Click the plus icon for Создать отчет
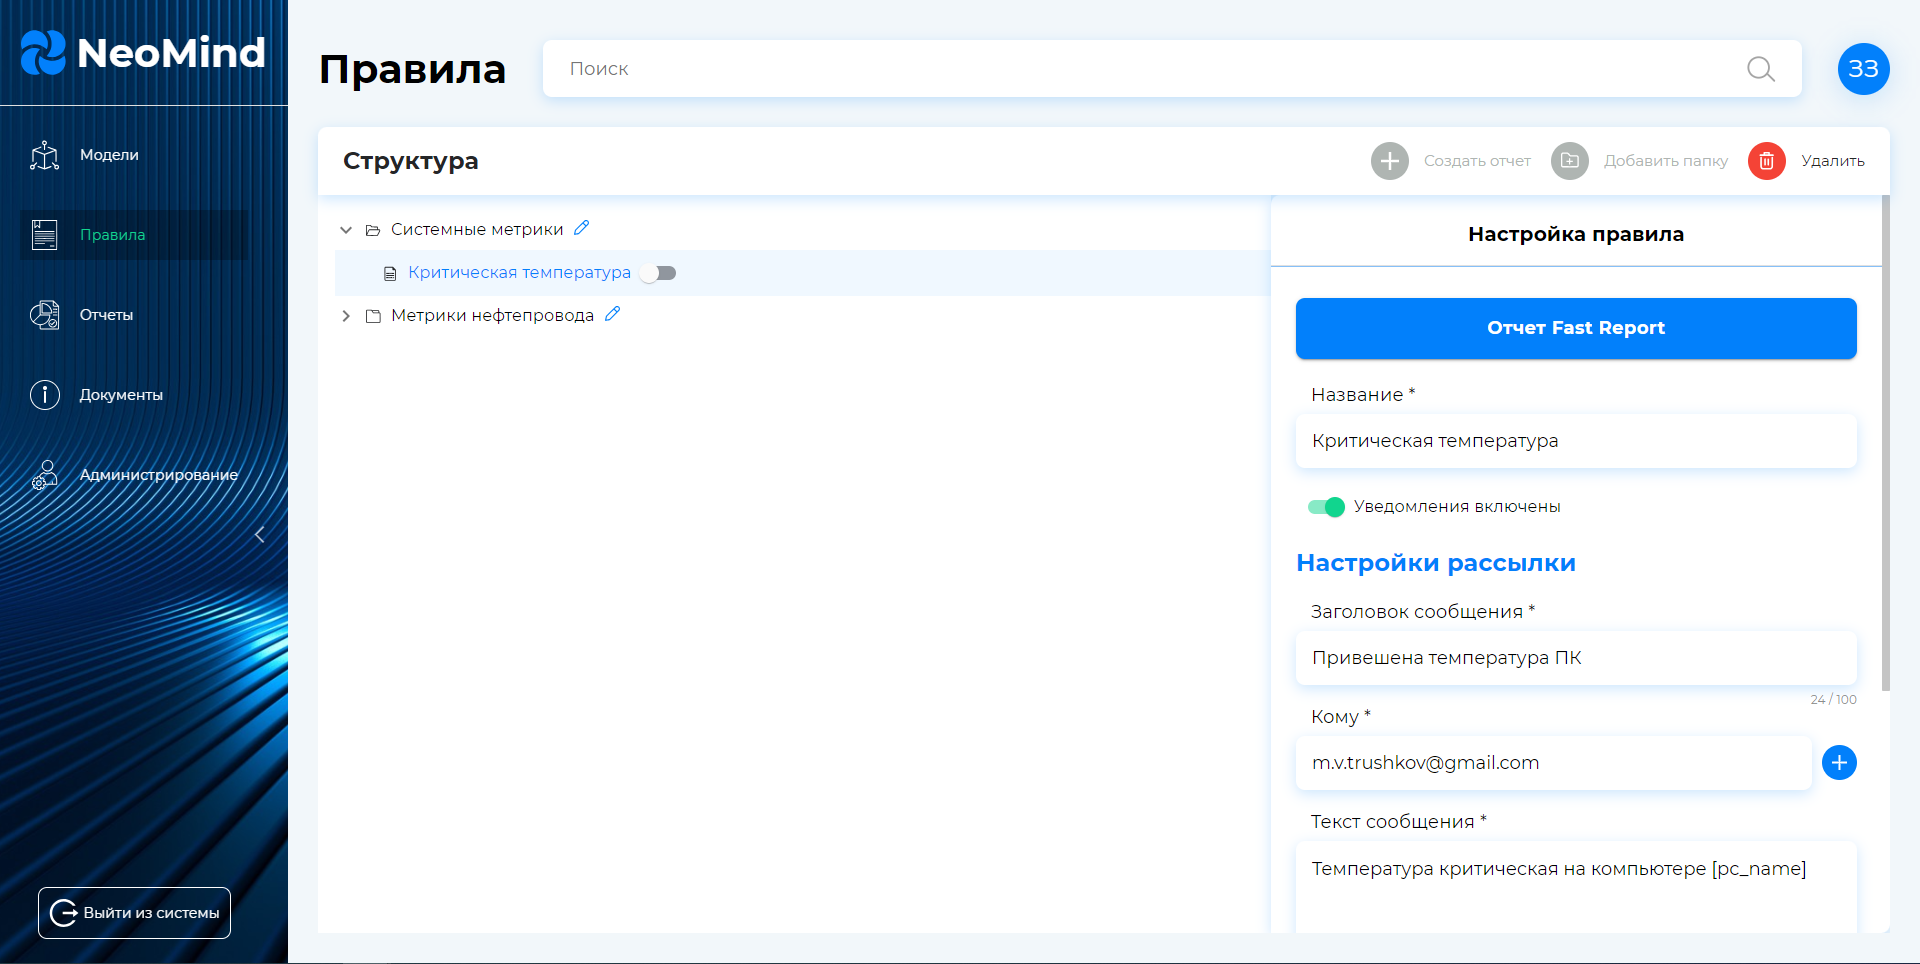 click(1390, 161)
